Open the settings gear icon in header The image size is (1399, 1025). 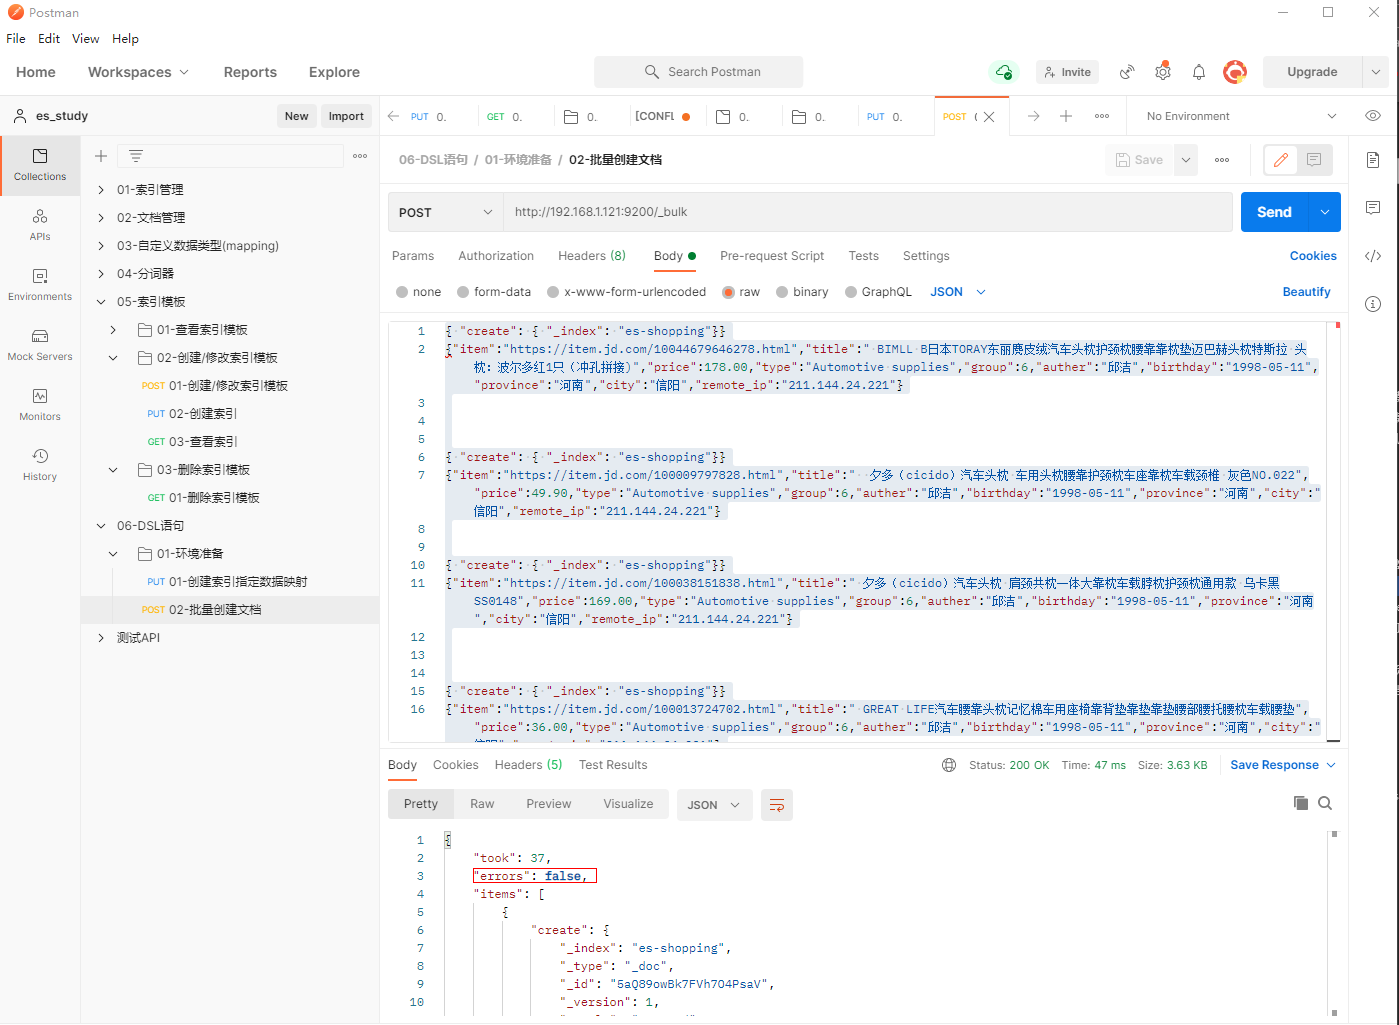tap(1162, 72)
